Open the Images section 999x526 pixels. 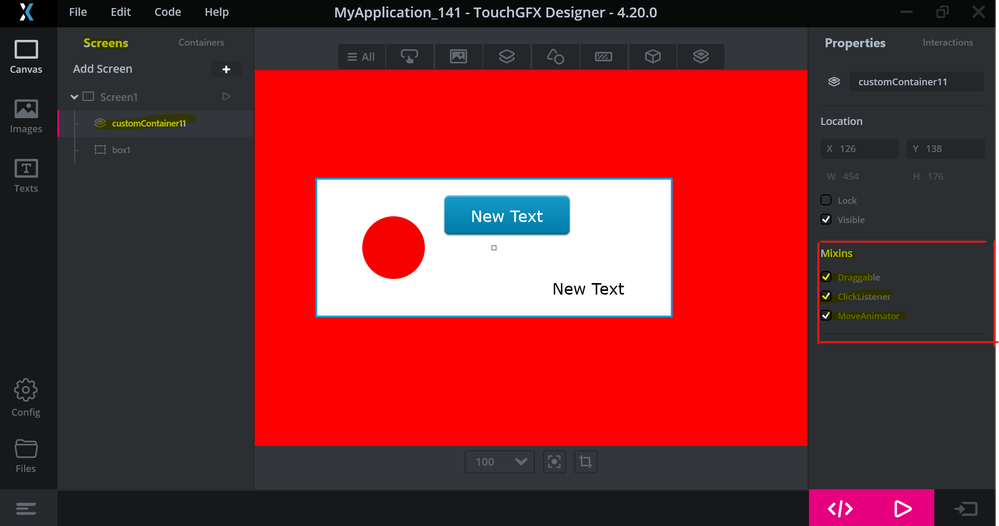tap(26, 117)
